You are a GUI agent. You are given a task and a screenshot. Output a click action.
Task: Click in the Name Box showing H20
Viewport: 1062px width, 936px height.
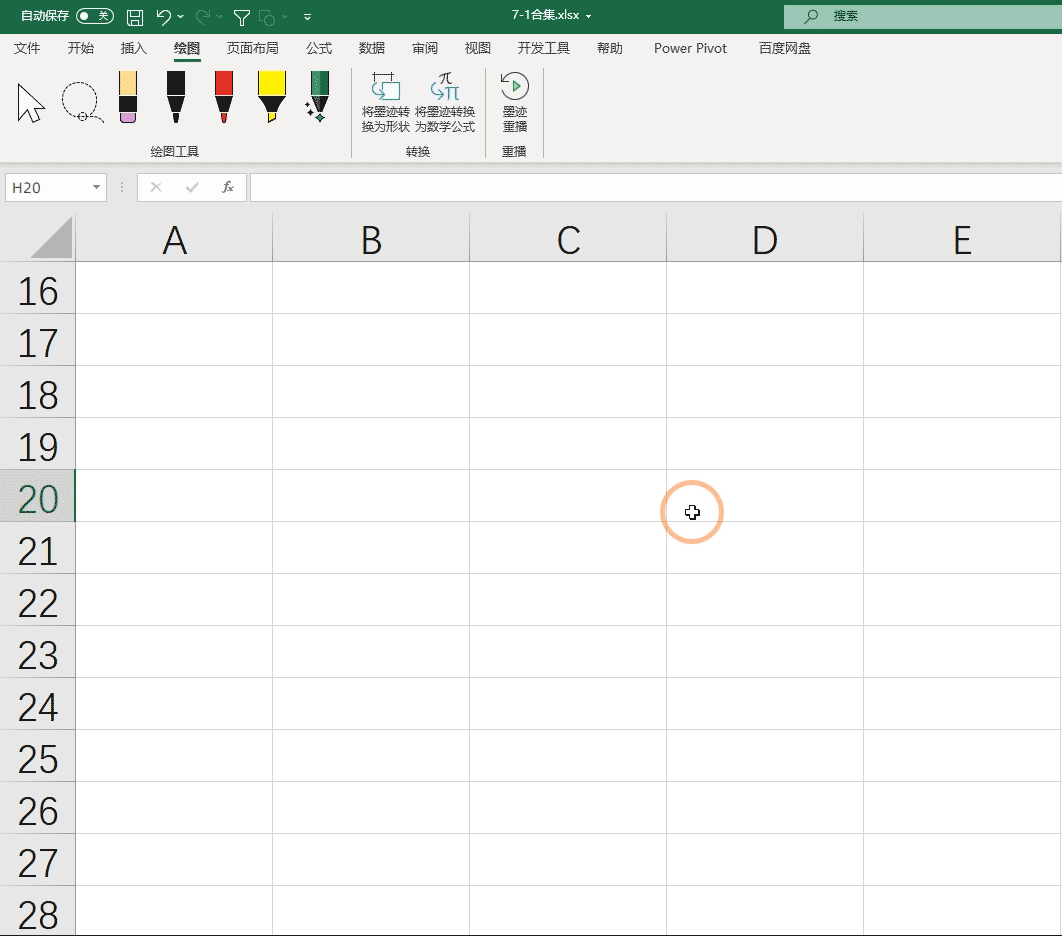(47, 188)
